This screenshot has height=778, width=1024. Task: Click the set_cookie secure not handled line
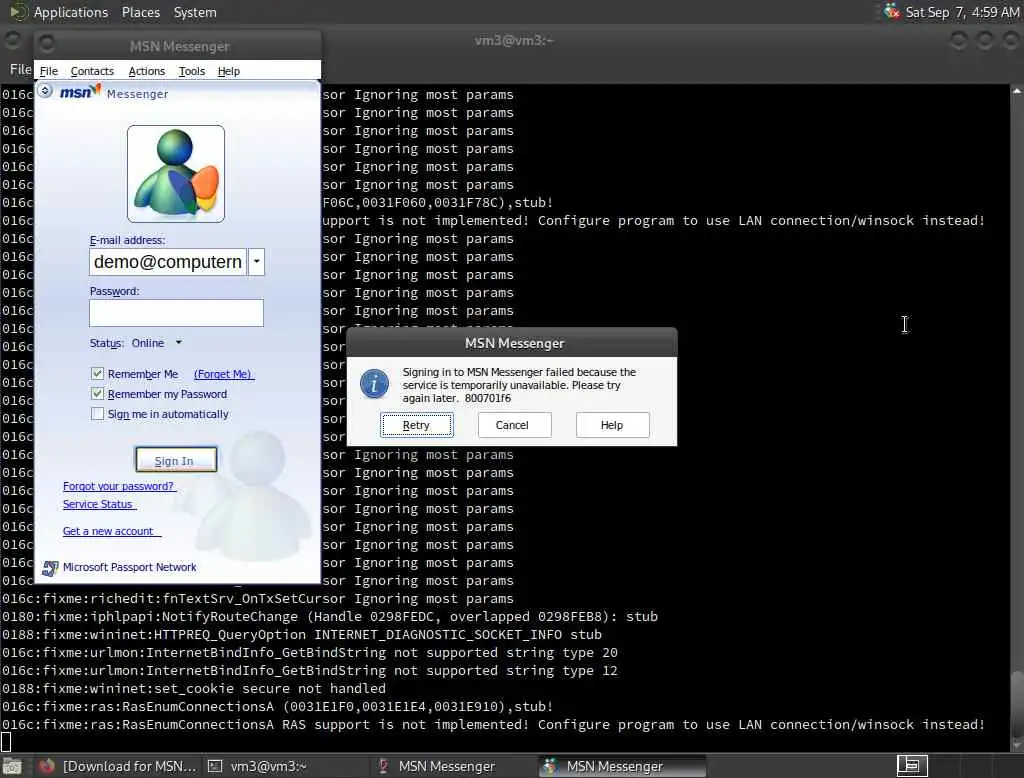193,689
